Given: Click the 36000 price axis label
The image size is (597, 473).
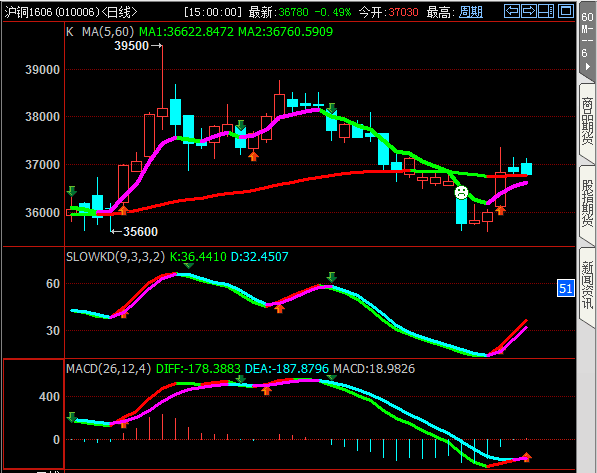Looking at the screenshot, I should coord(42,213).
